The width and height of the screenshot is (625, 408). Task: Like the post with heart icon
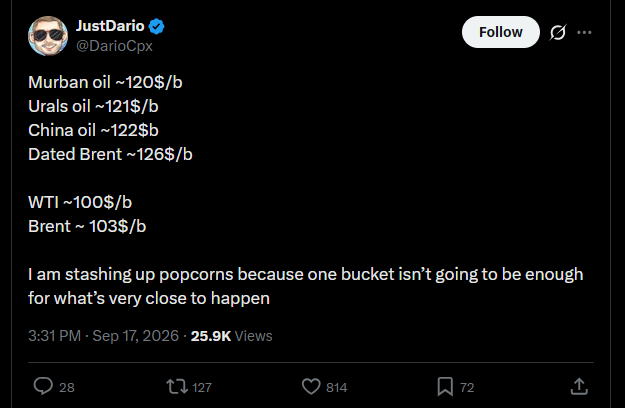tap(311, 386)
